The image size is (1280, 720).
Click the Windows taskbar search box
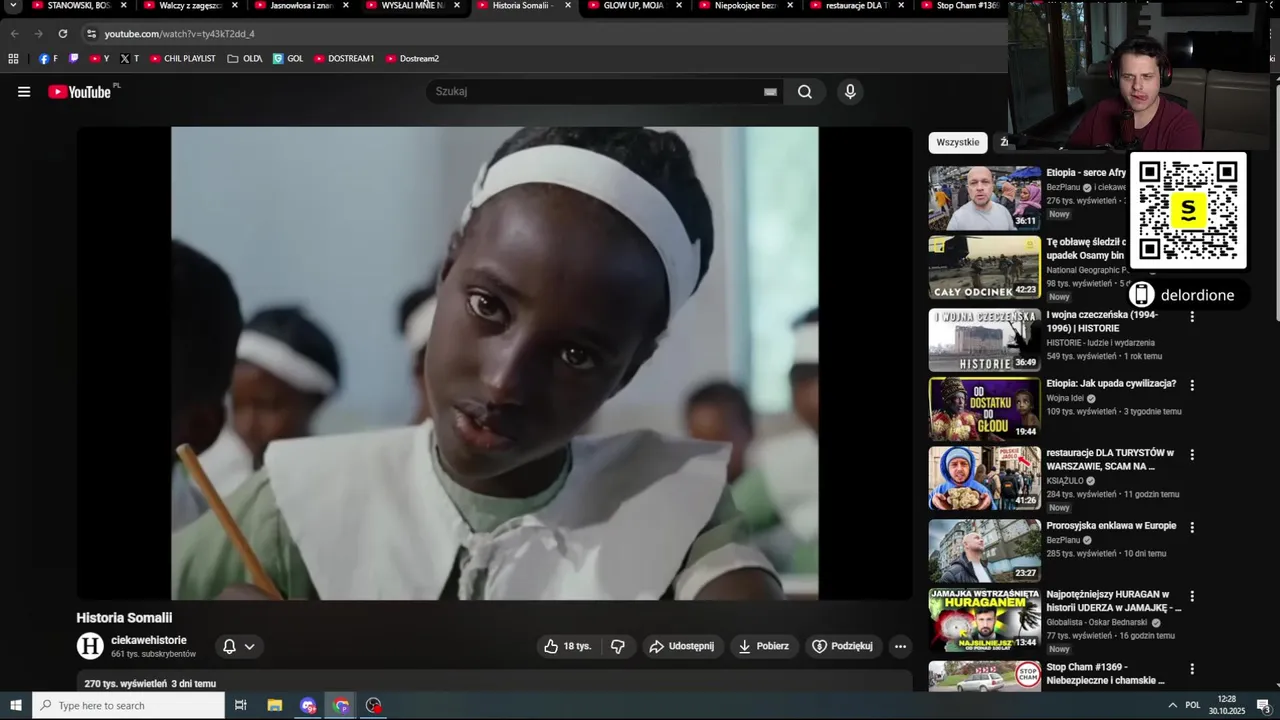pyautogui.click(x=128, y=705)
